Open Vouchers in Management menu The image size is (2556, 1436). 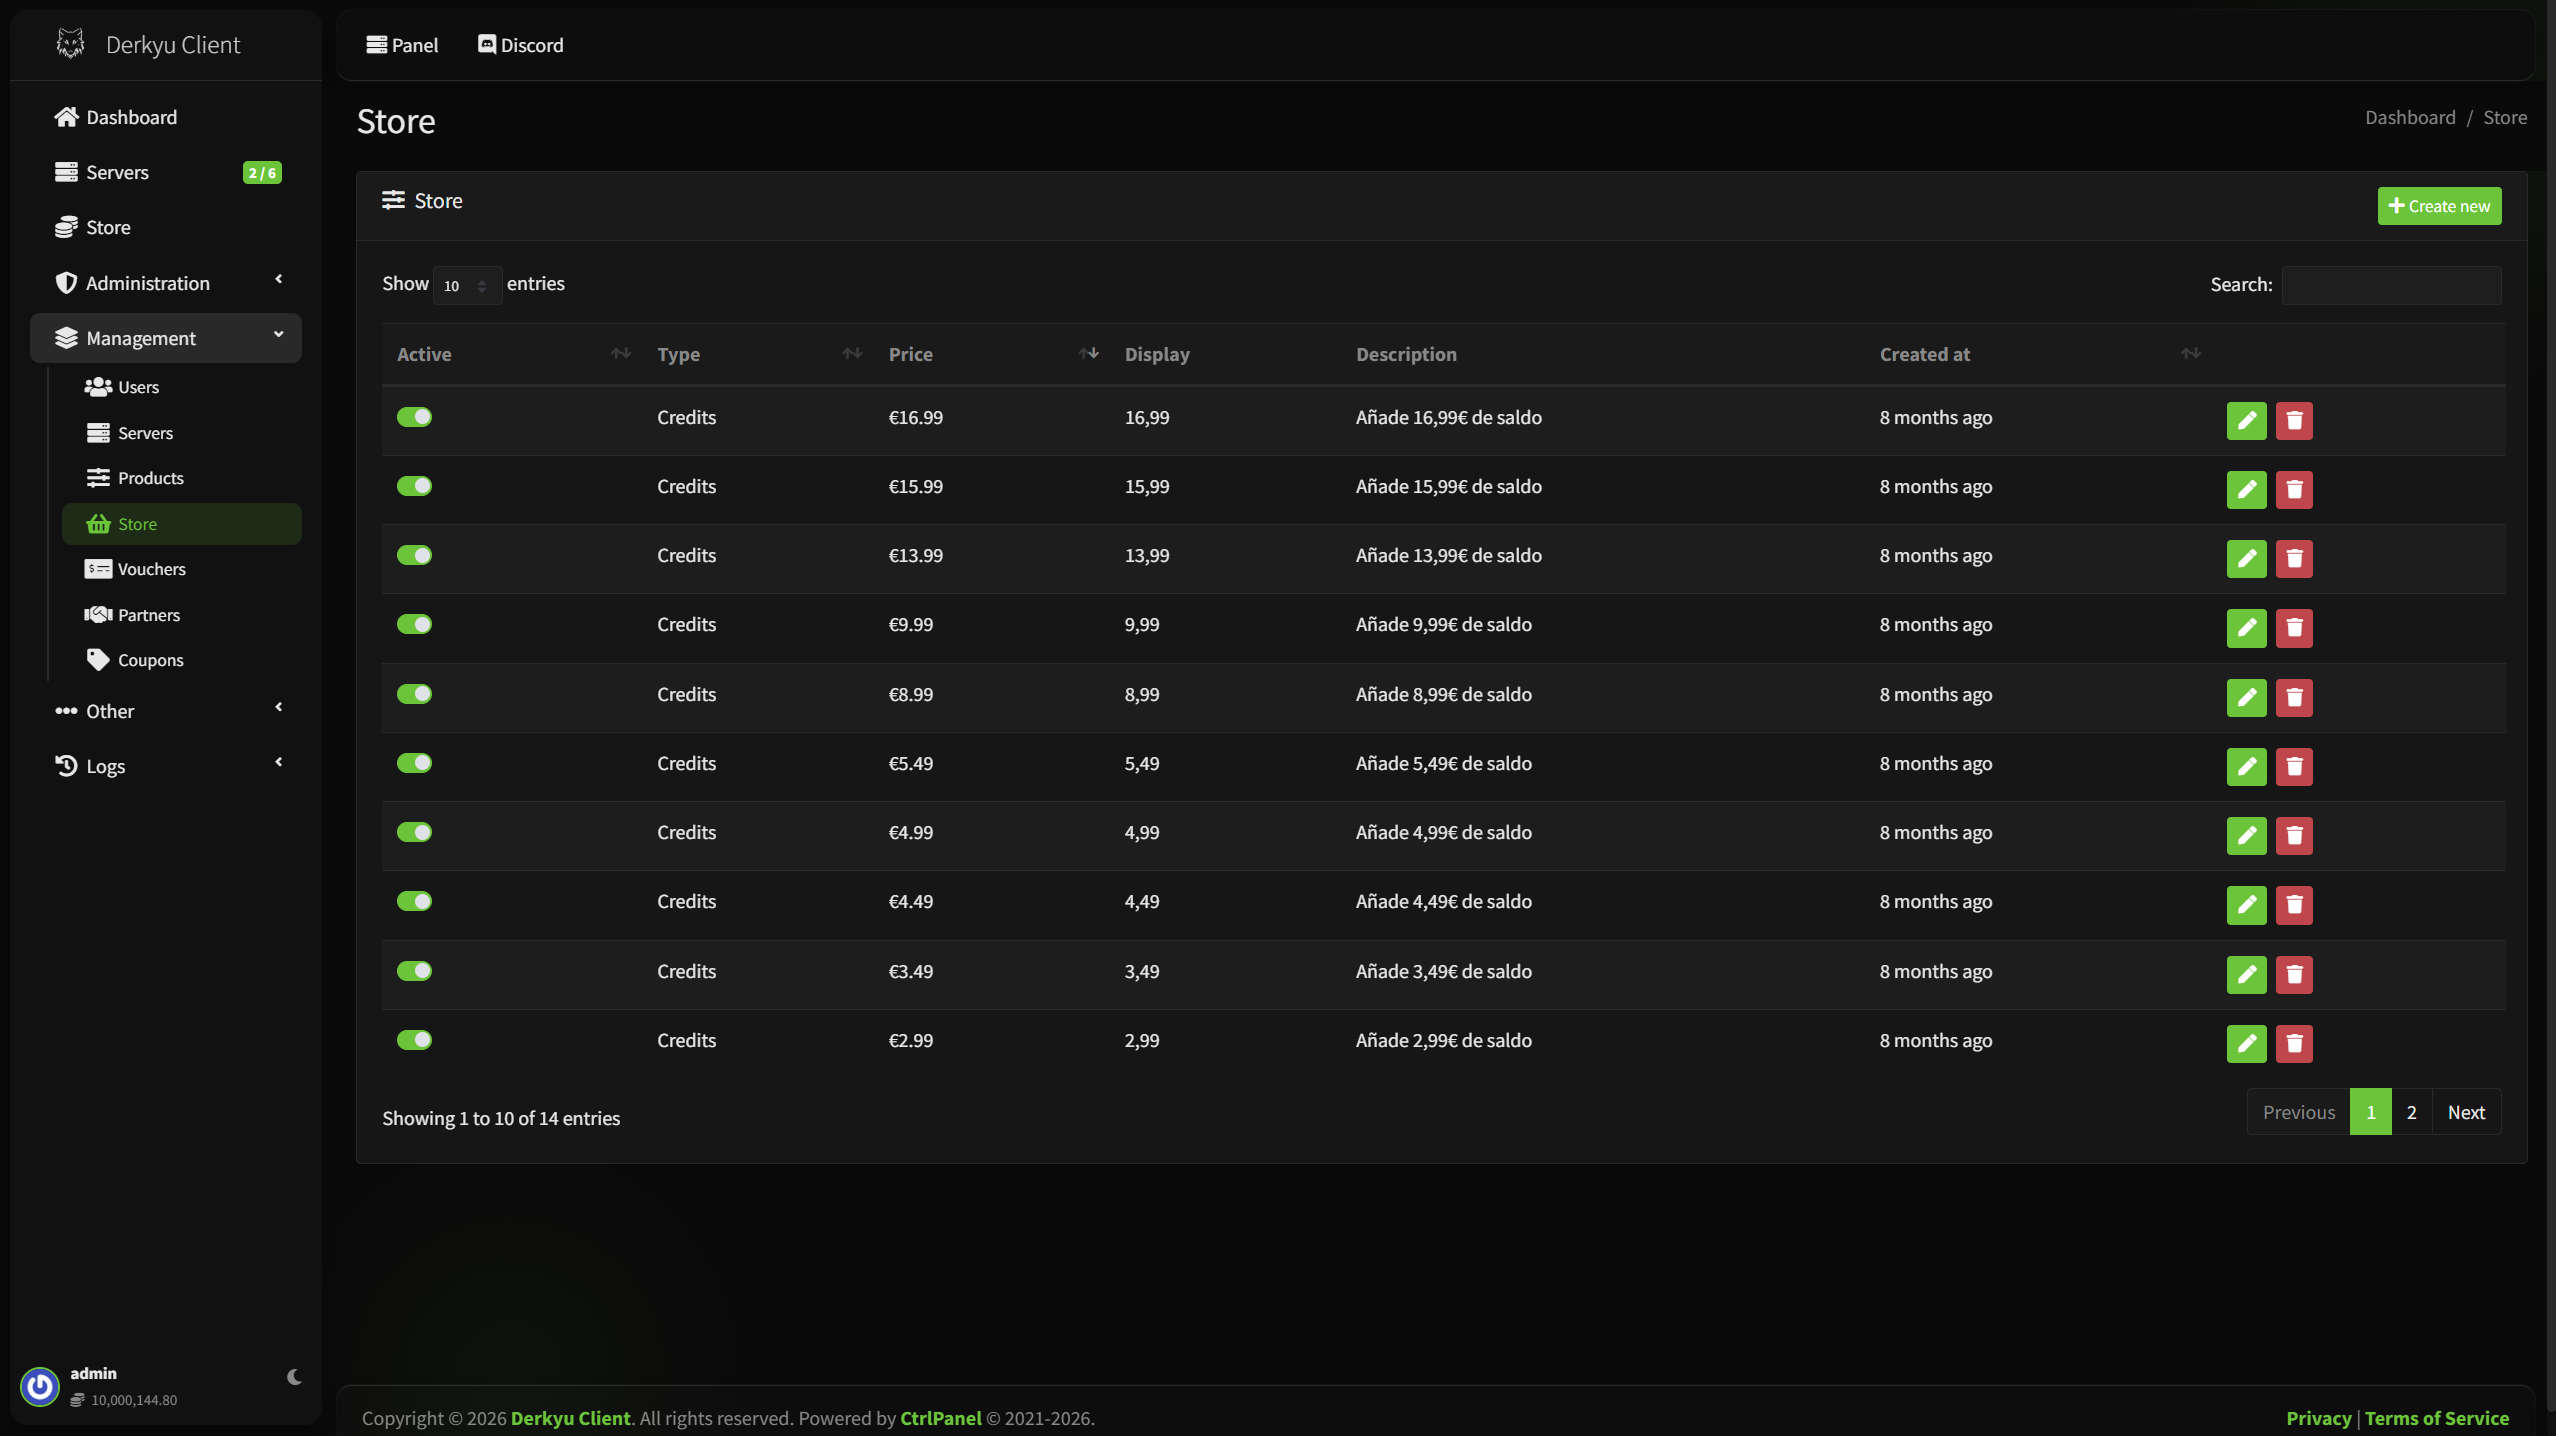[x=151, y=569]
